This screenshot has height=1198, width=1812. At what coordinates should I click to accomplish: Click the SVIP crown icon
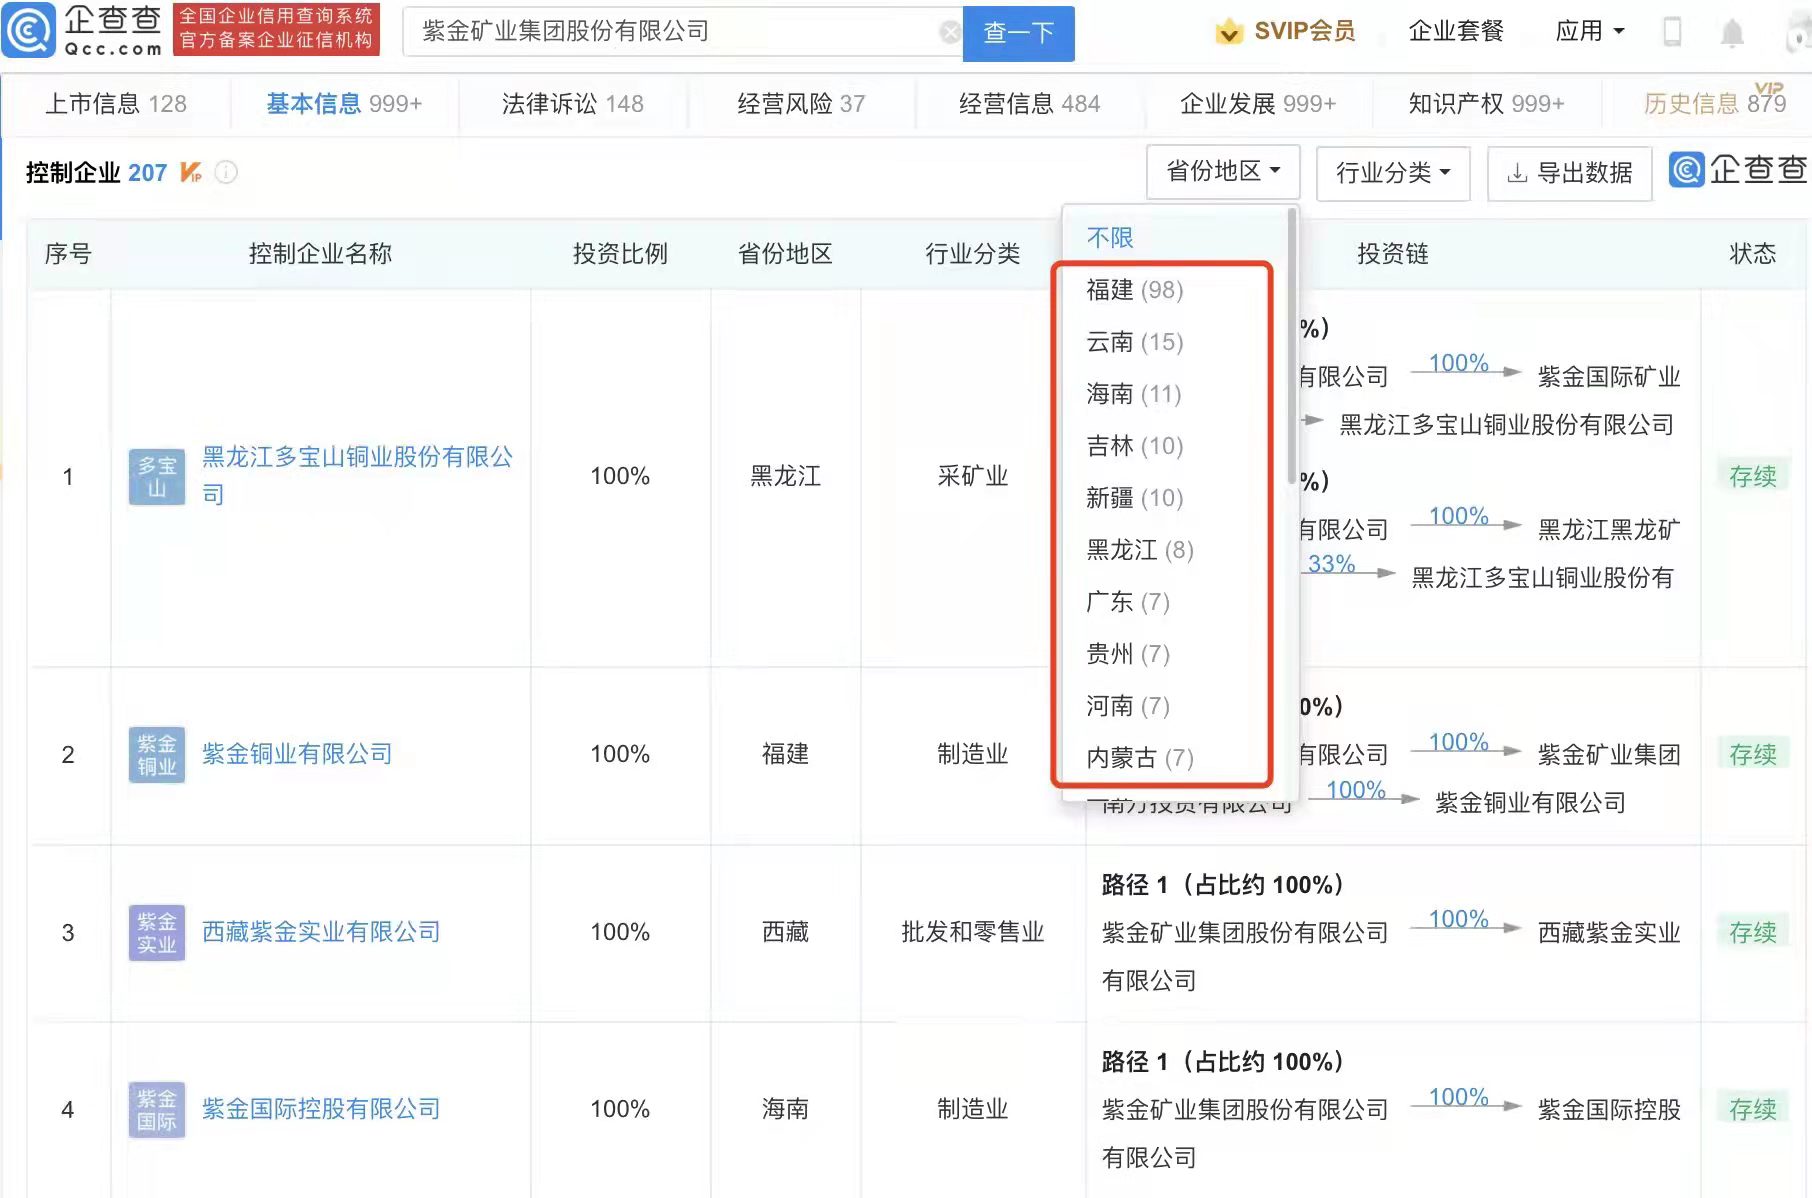[x=1229, y=32]
